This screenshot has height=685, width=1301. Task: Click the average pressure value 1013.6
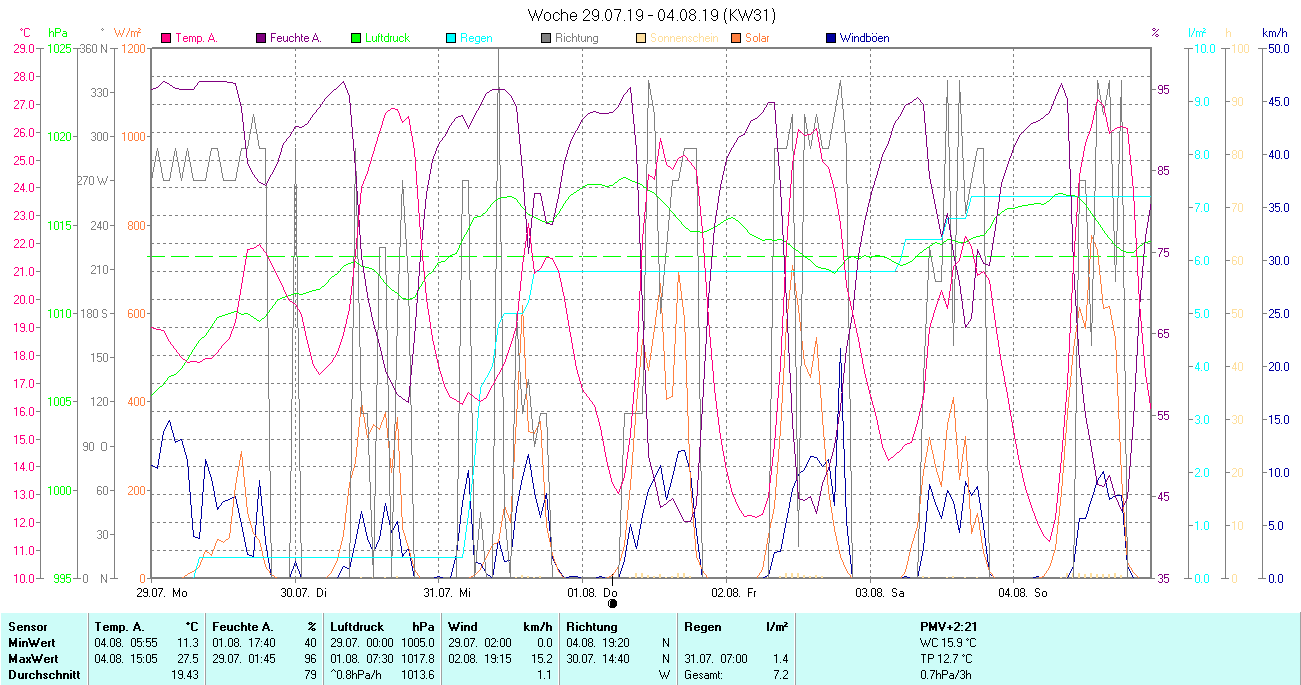point(418,675)
